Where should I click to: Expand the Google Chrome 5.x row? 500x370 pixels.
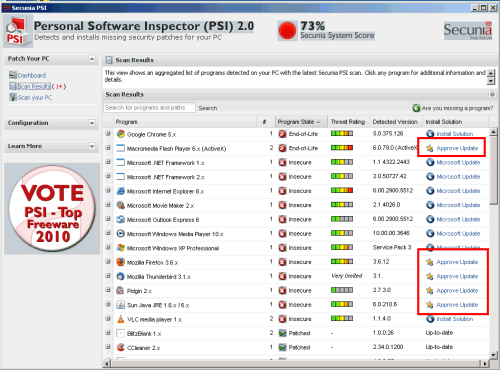(x=108, y=134)
